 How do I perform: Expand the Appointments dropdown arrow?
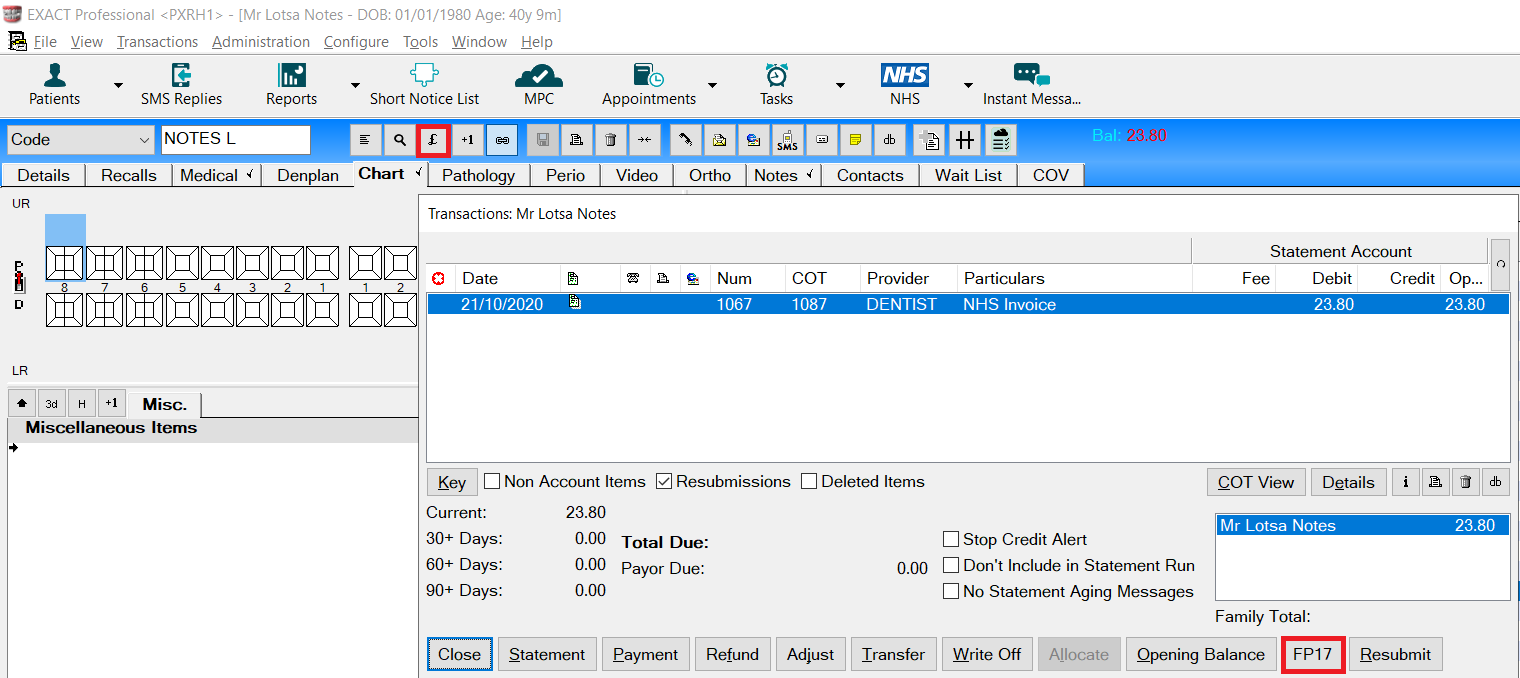click(712, 85)
